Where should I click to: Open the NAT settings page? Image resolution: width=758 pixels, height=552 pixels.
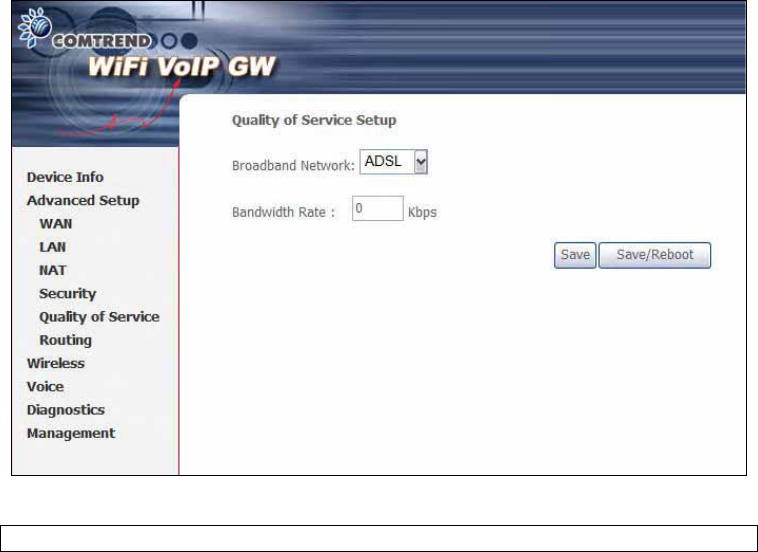click(x=53, y=270)
